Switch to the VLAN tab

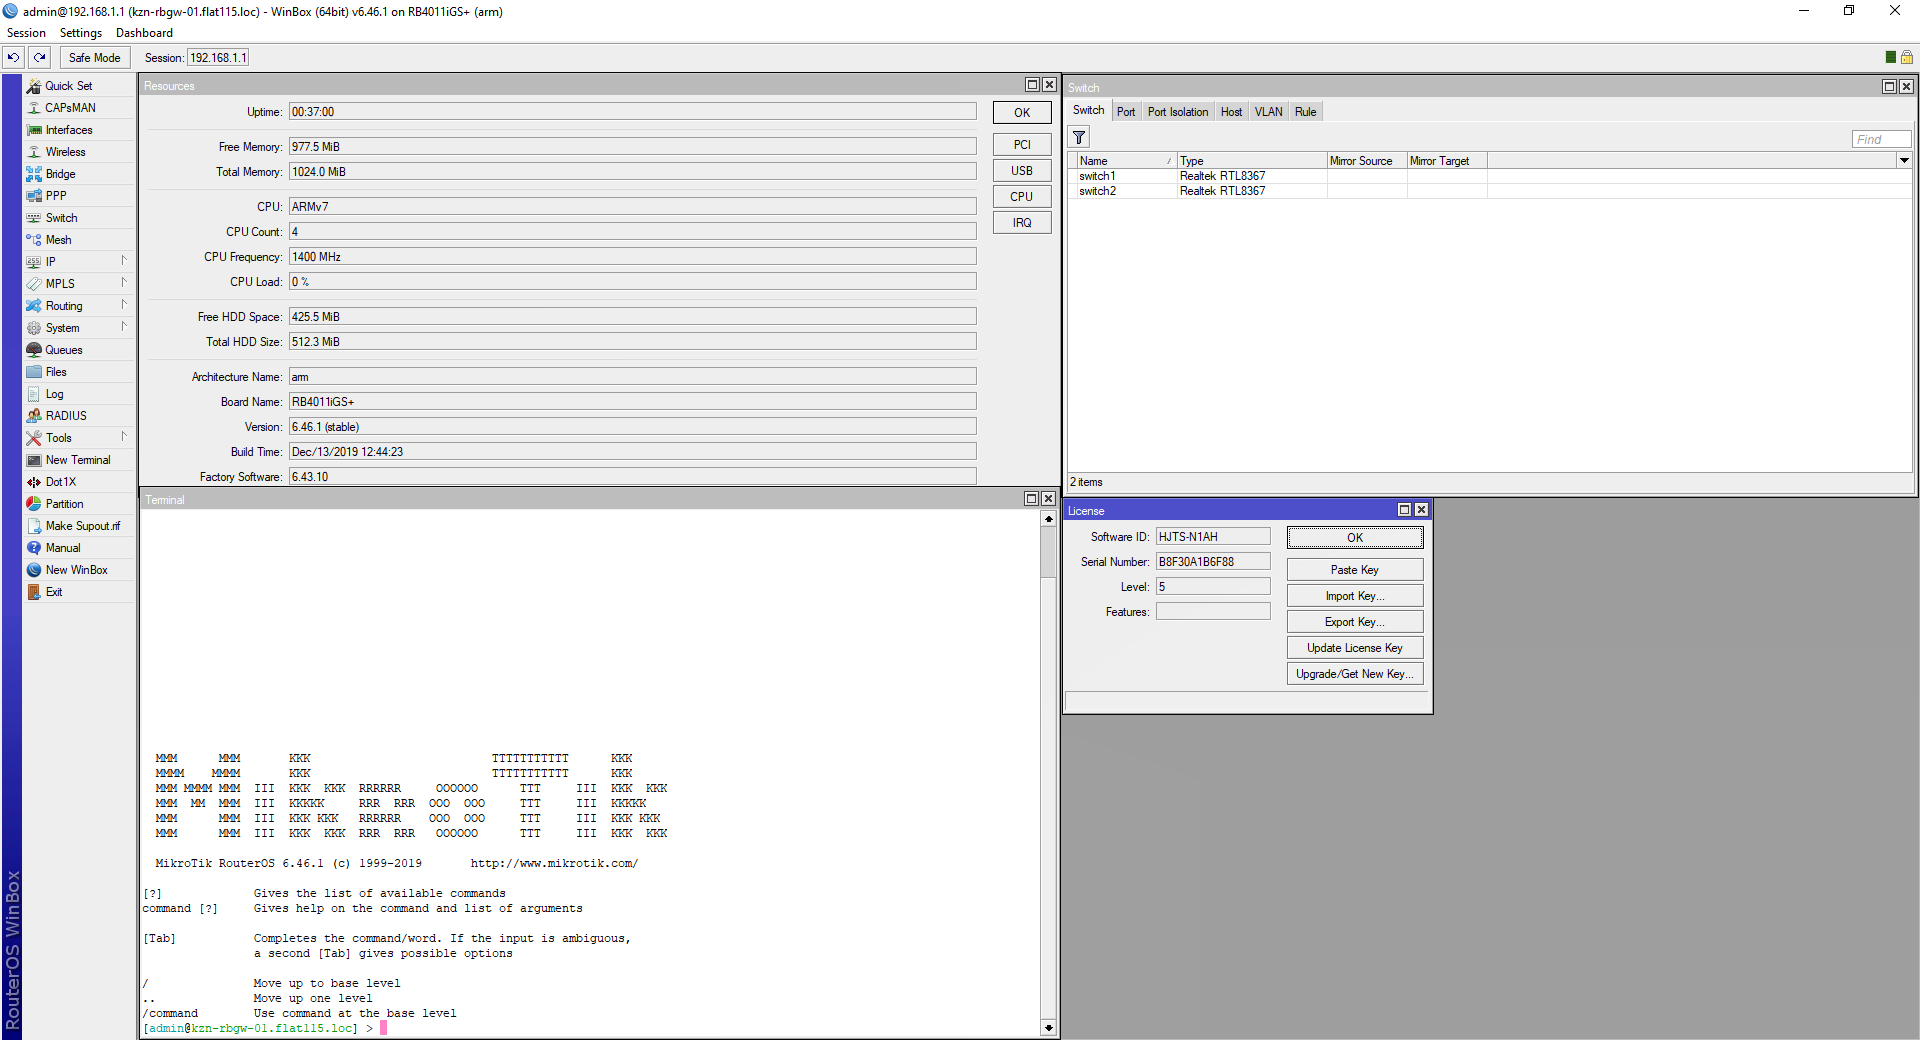pyautogui.click(x=1268, y=112)
